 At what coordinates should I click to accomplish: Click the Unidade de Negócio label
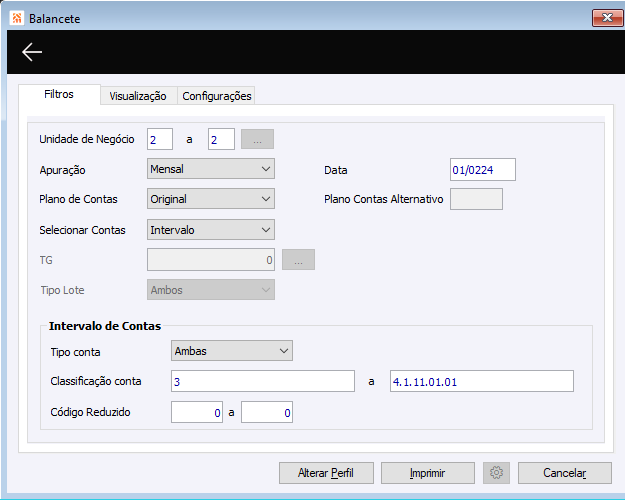pos(86,139)
